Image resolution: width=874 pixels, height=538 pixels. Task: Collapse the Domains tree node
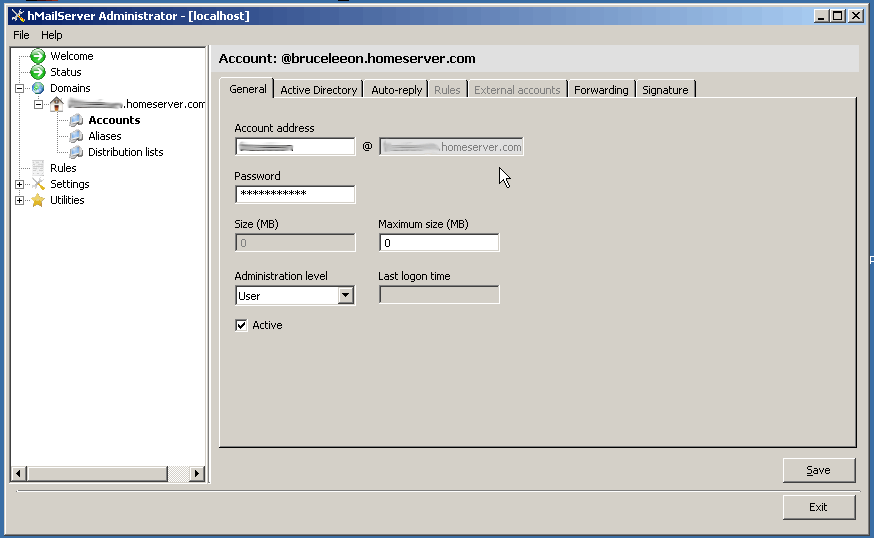click(x=20, y=88)
